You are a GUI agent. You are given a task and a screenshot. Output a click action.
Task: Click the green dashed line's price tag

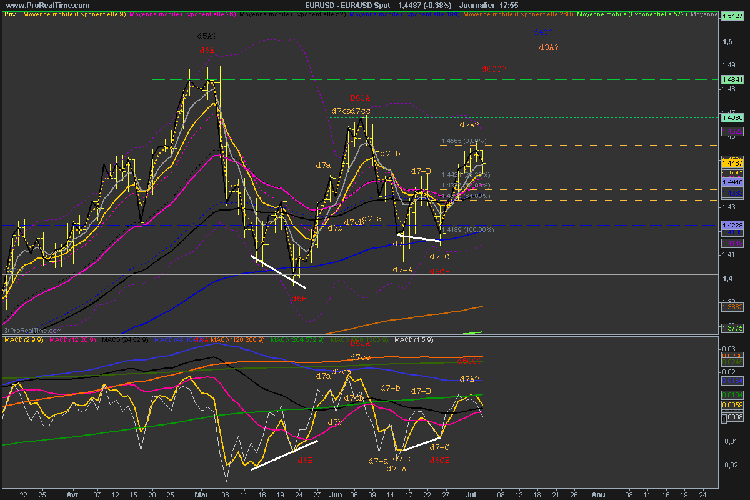[x=734, y=78]
